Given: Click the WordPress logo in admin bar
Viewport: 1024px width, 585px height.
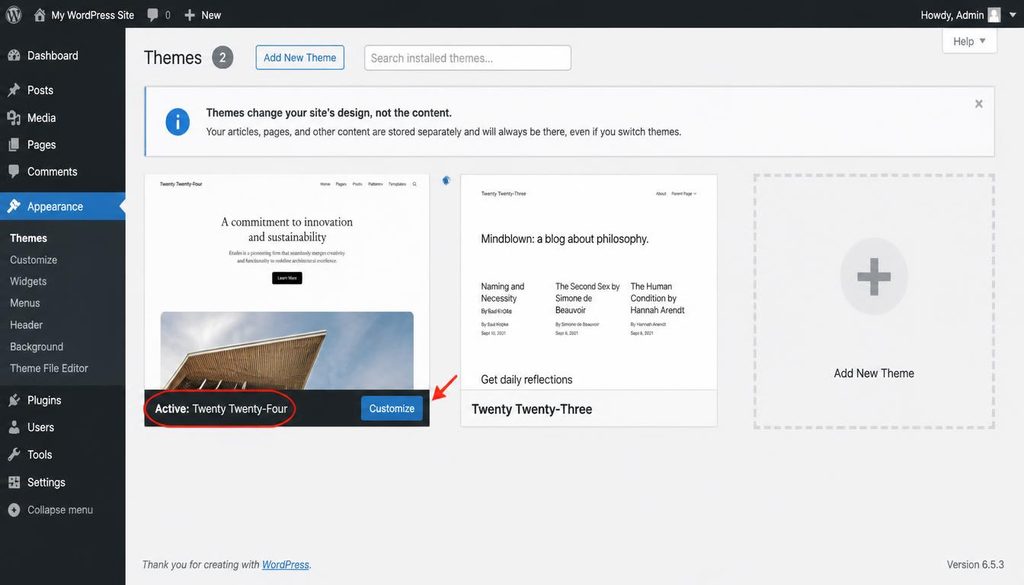Looking at the screenshot, I should coord(14,14).
